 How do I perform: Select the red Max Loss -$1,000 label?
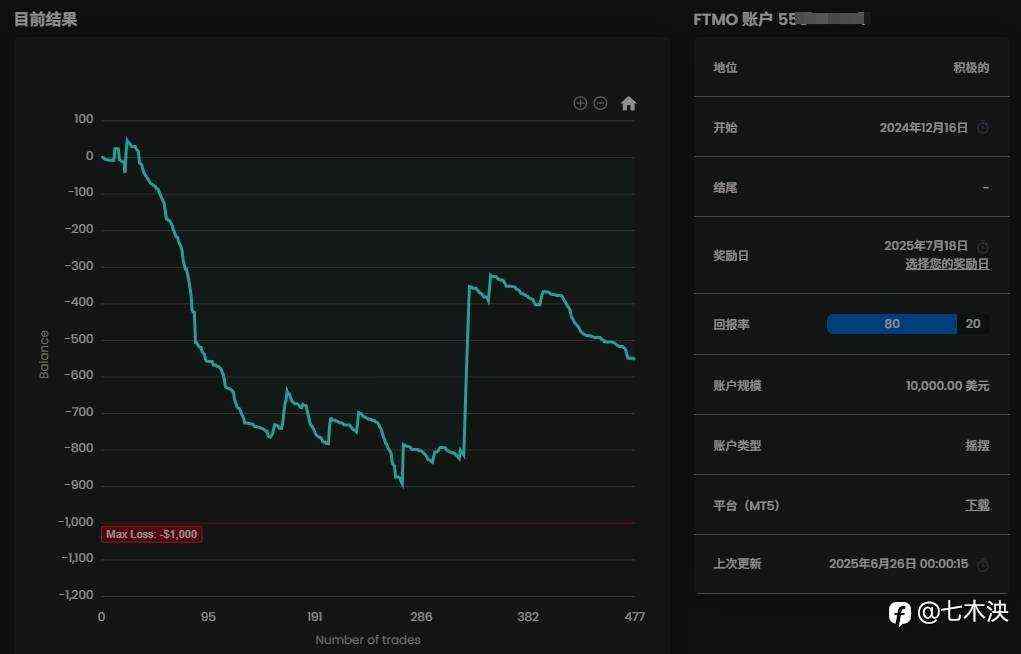152,534
